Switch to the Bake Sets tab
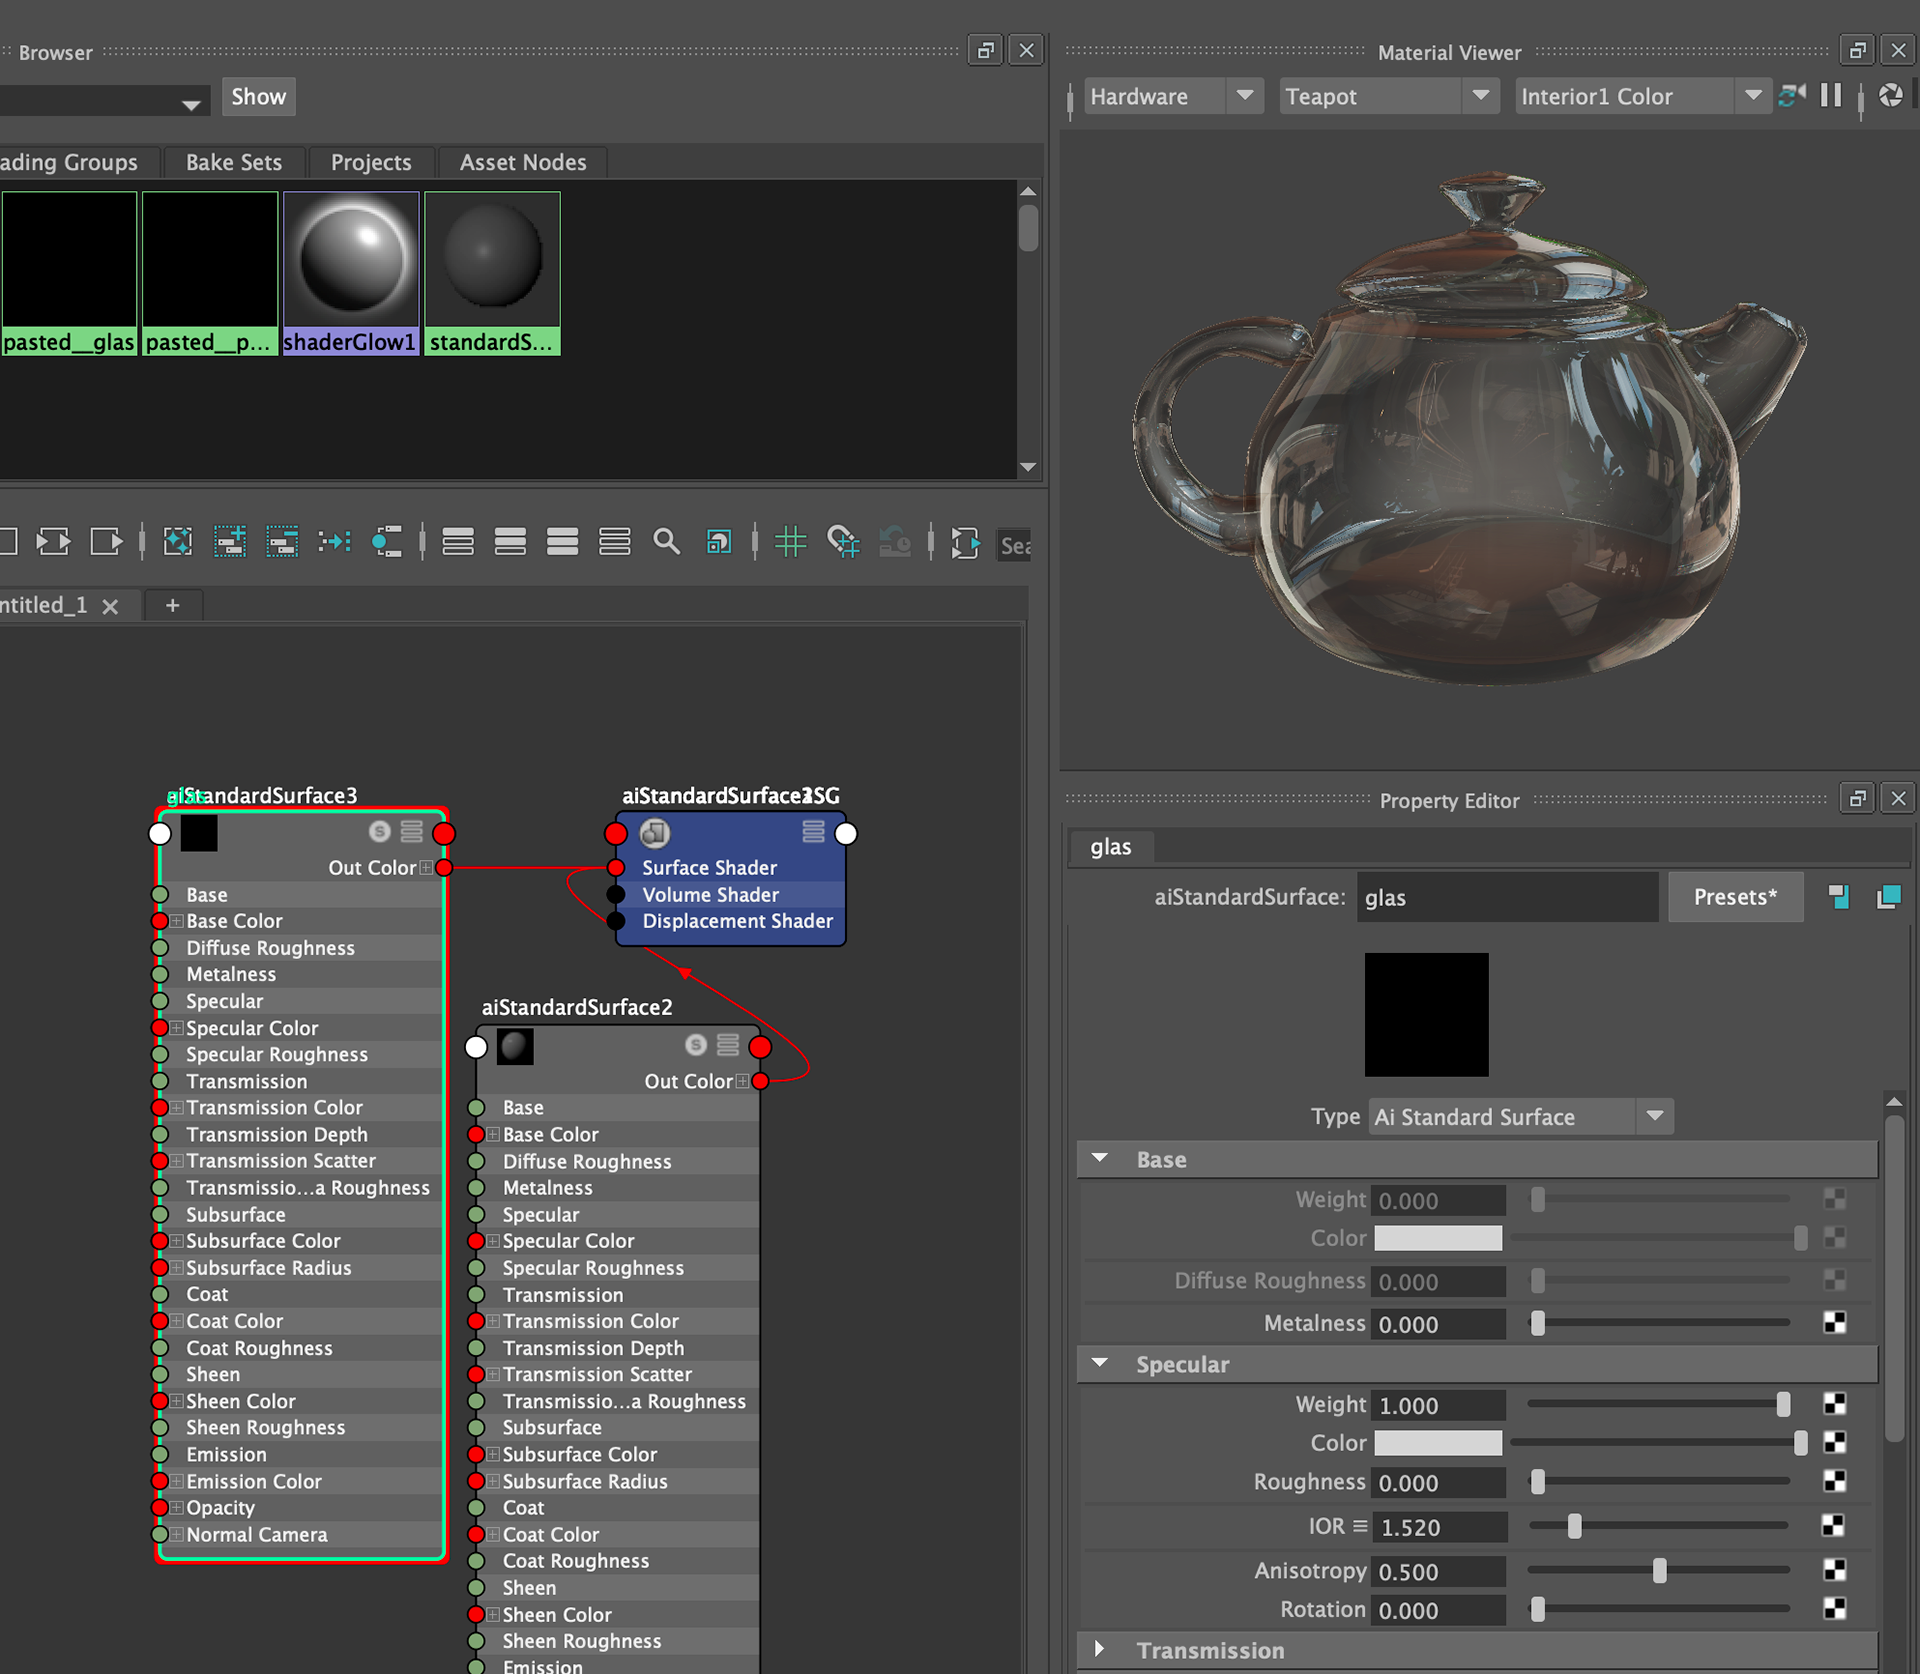 click(x=233, y=162)
